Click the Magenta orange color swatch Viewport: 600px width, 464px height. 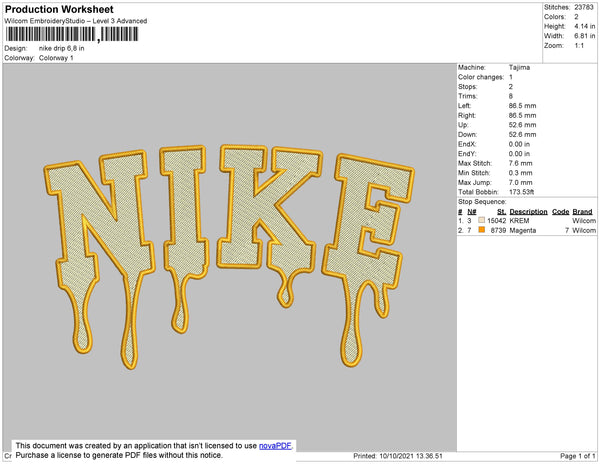tap(481, 230)
